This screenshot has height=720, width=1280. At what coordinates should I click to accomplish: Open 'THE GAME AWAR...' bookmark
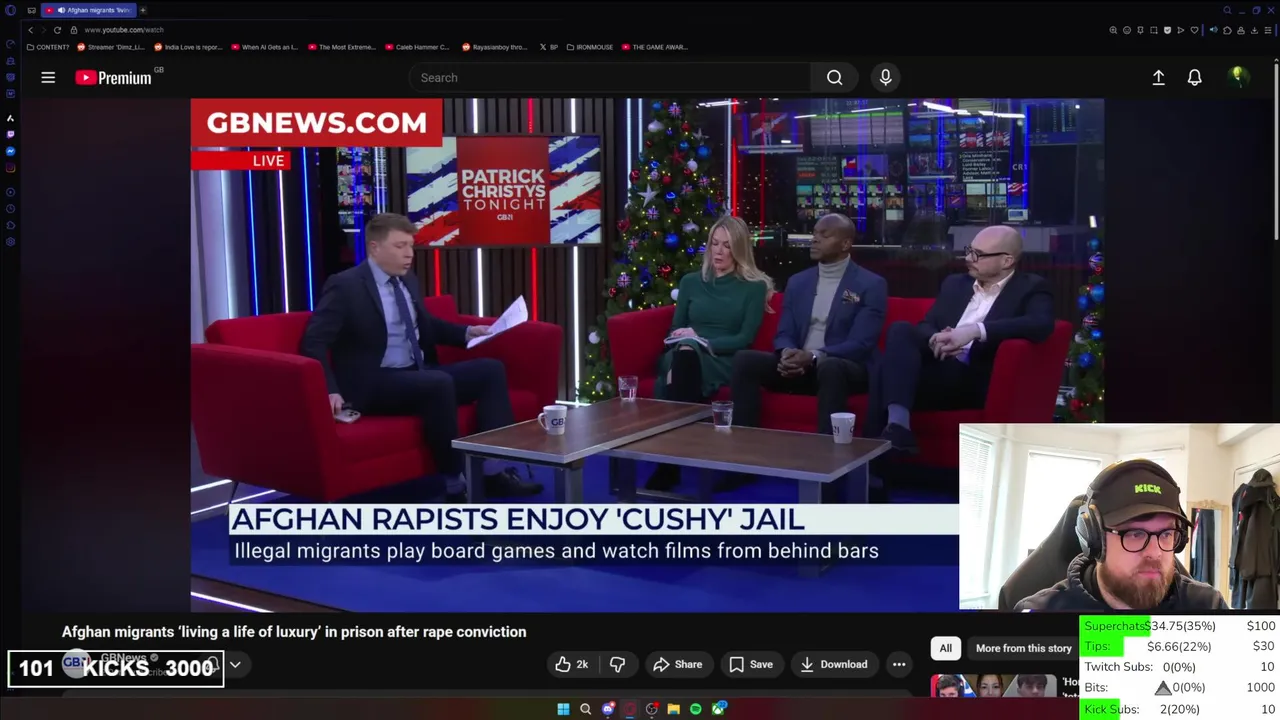[654, 47]
